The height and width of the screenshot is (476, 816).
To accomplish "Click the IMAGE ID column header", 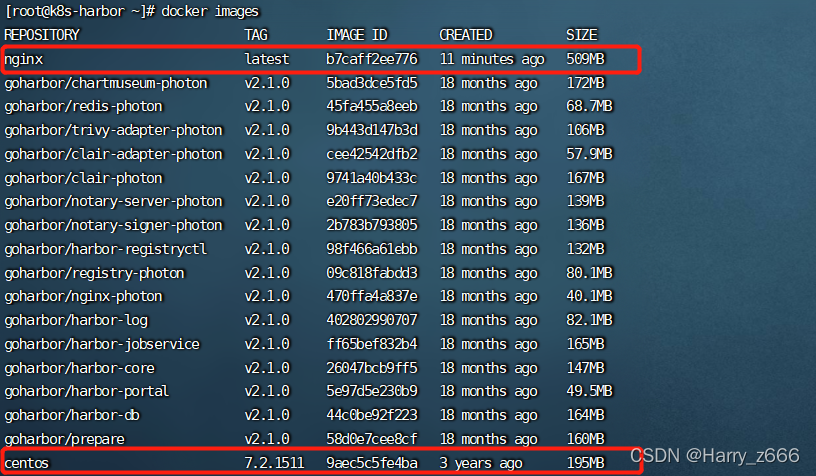I will (x=357, y=35).
